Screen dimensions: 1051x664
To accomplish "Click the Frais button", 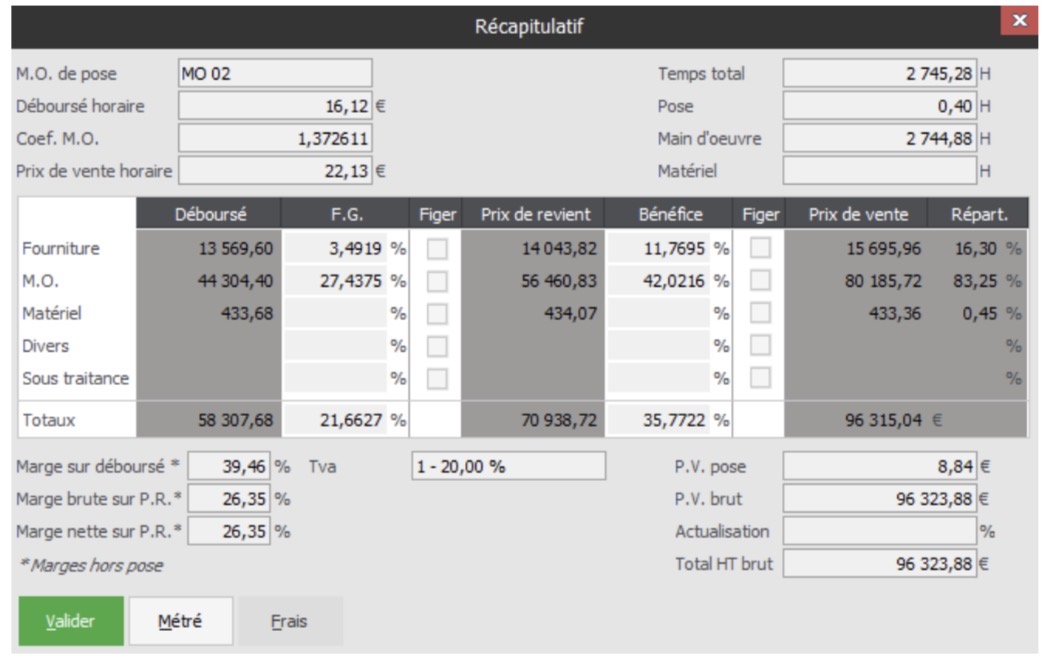I will (x=290, y=621).
